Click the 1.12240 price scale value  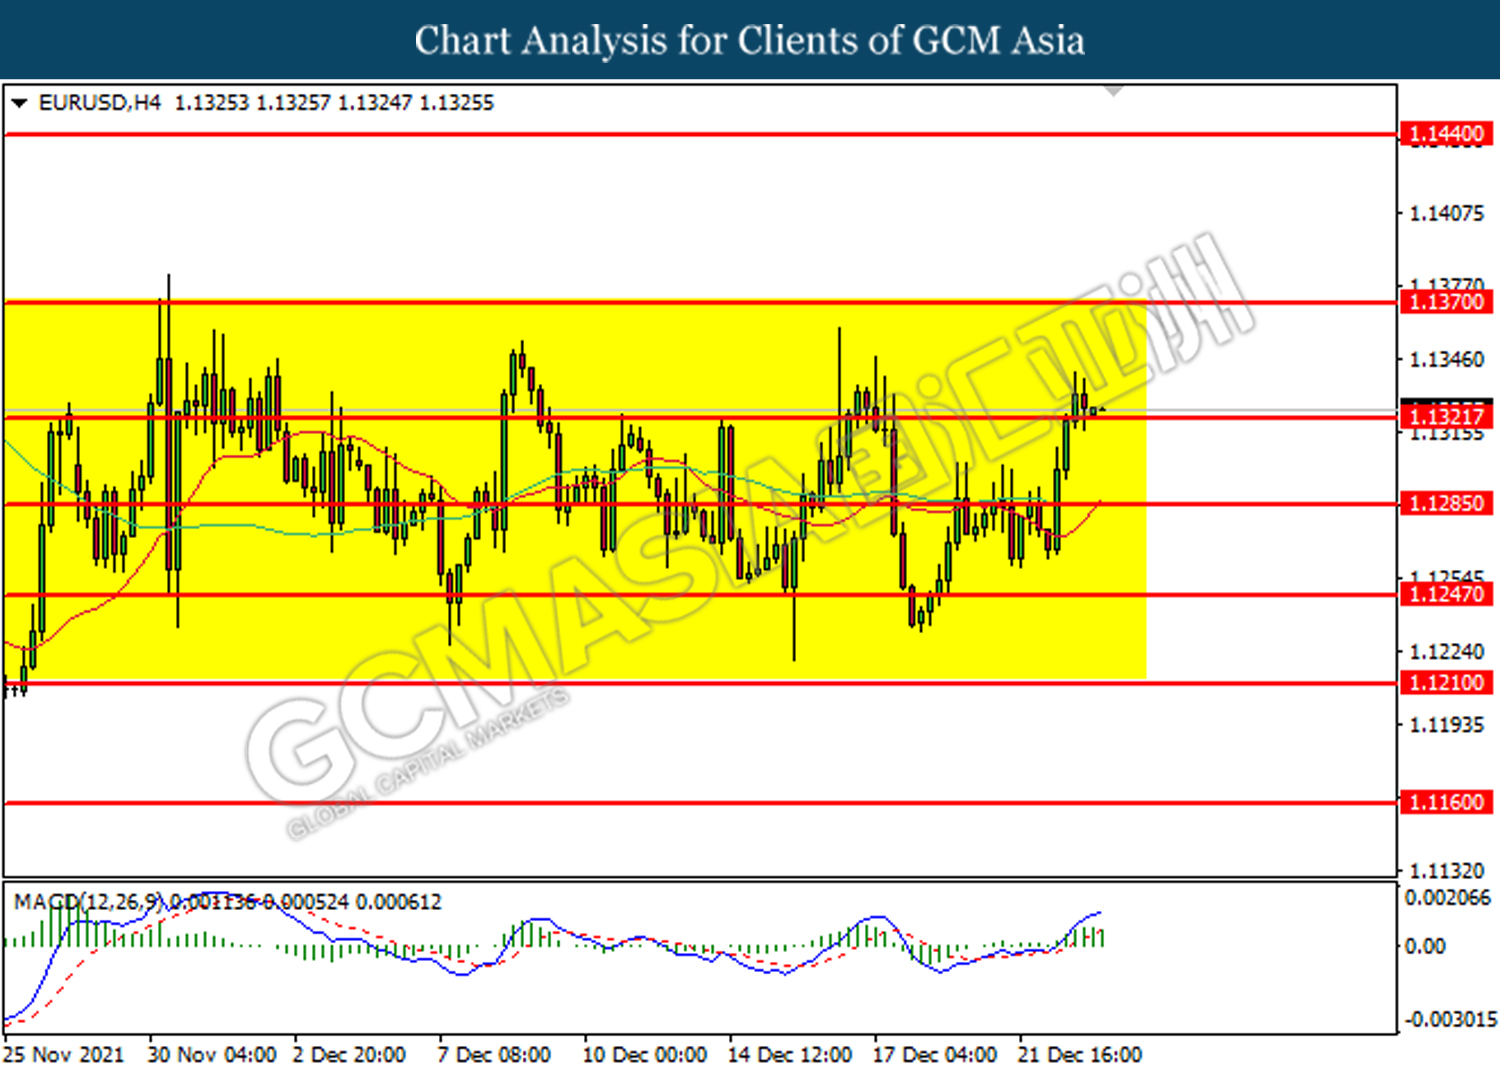[1446, 652]
